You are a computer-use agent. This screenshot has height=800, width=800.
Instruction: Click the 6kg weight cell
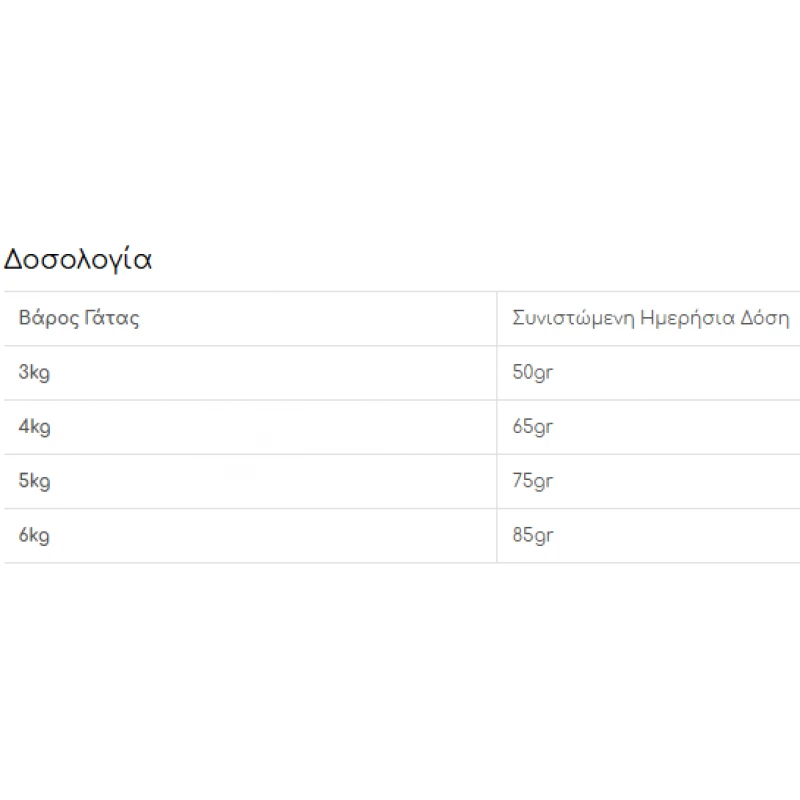coord(250,536)
